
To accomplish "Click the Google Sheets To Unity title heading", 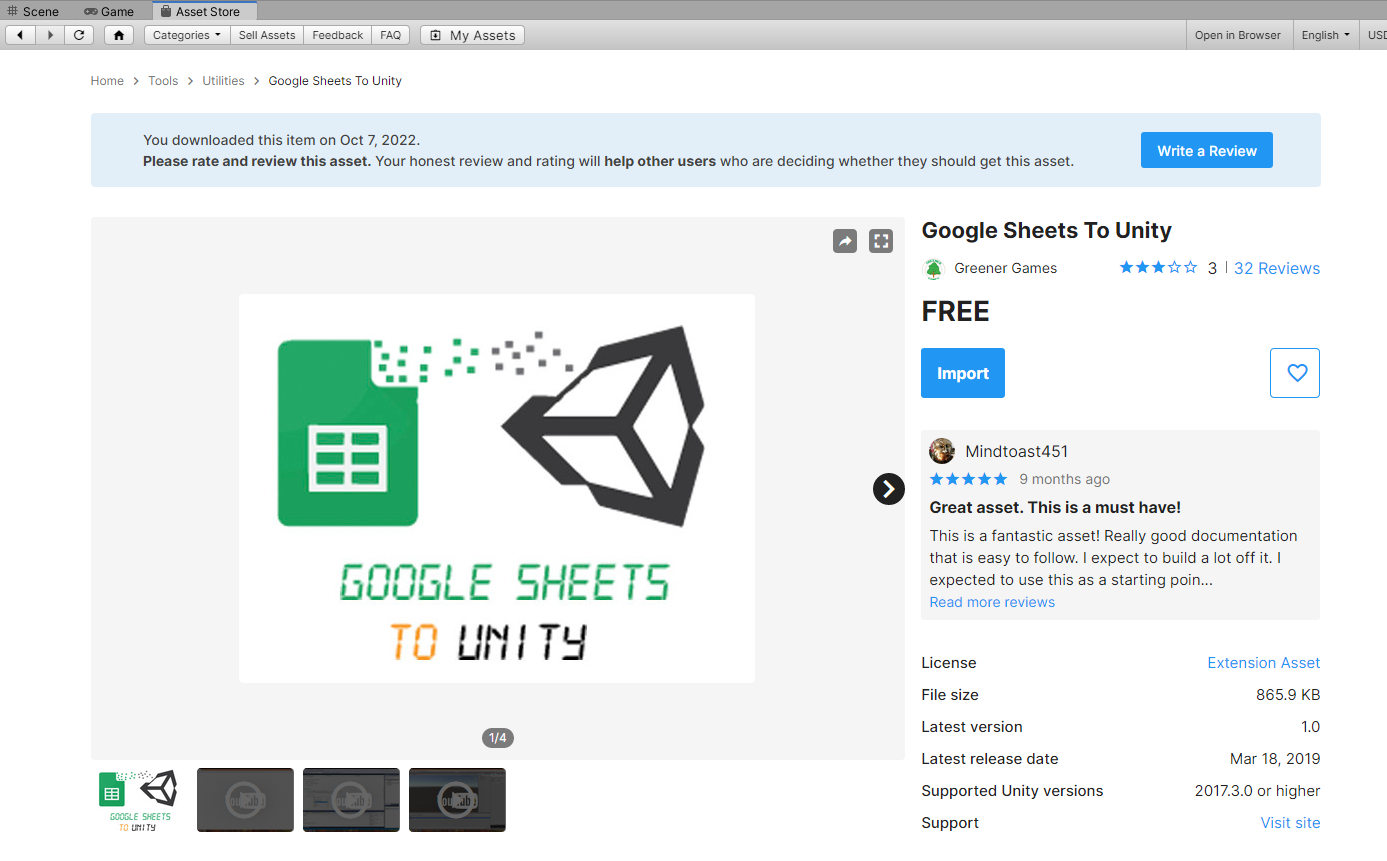I will coord(1046,230).
